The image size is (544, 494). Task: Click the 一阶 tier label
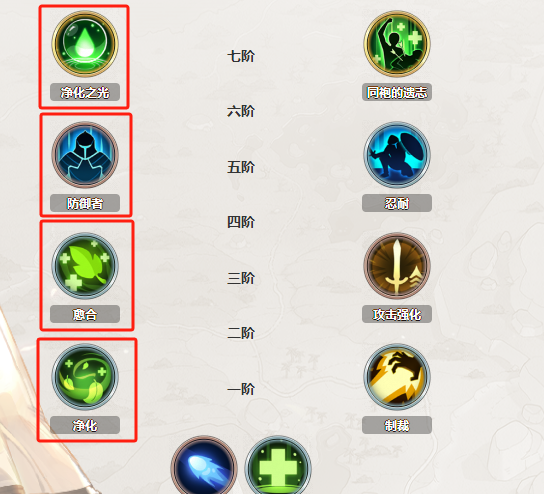tap(241, 389)
